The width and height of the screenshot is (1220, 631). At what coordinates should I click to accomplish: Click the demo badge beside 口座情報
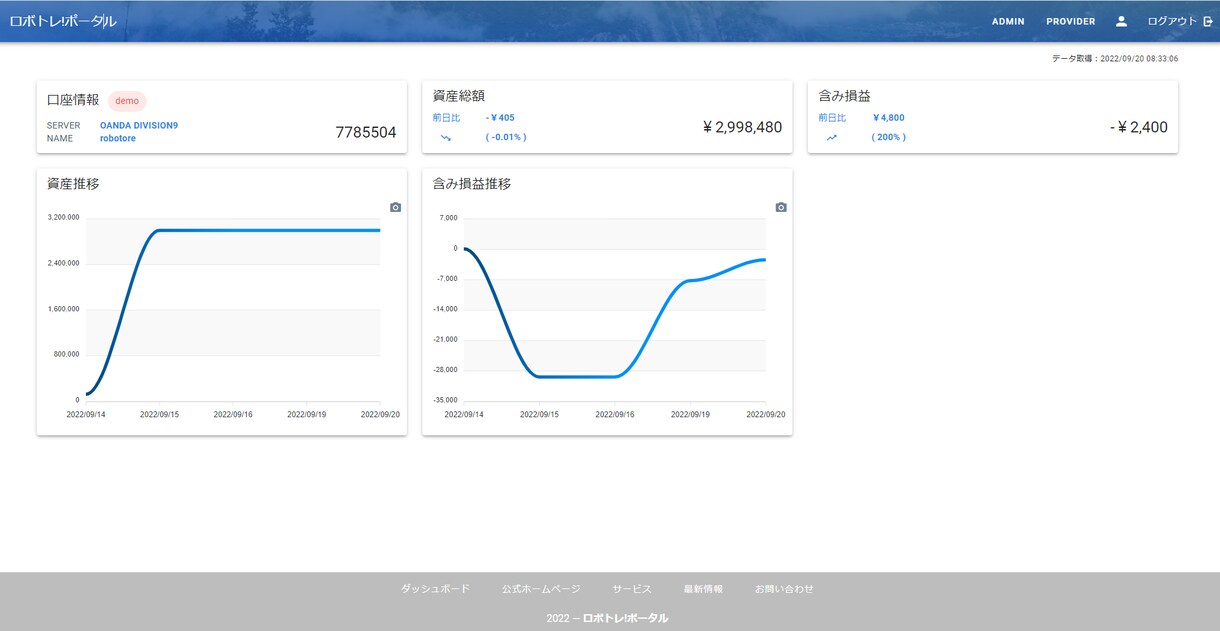click(x=127, y=101)
